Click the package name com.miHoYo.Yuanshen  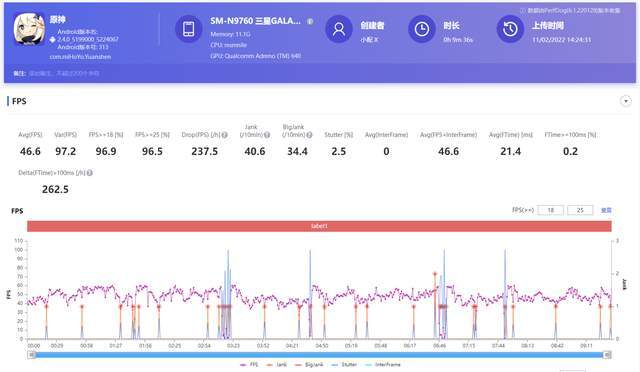point(80,57)
